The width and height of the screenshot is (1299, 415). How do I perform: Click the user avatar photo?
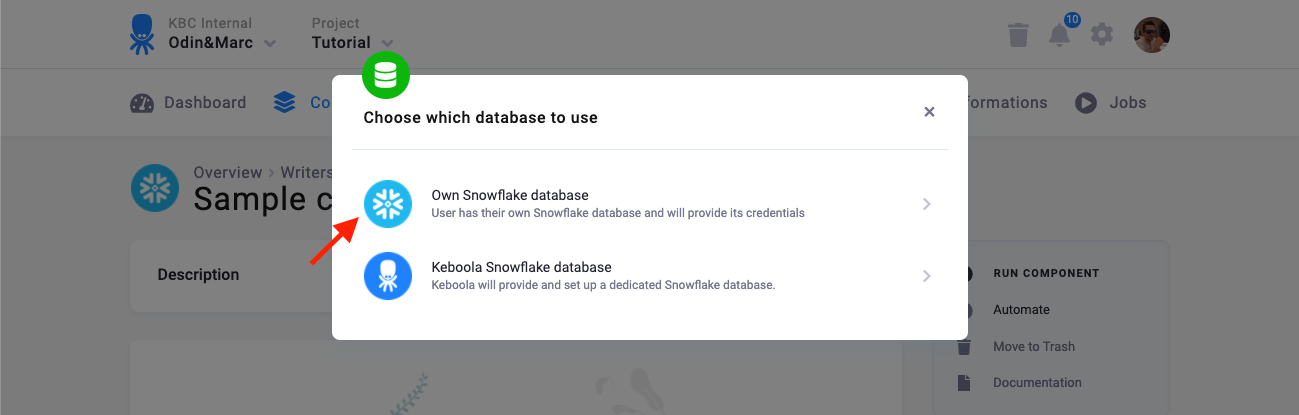click(x=1152, y=35)
